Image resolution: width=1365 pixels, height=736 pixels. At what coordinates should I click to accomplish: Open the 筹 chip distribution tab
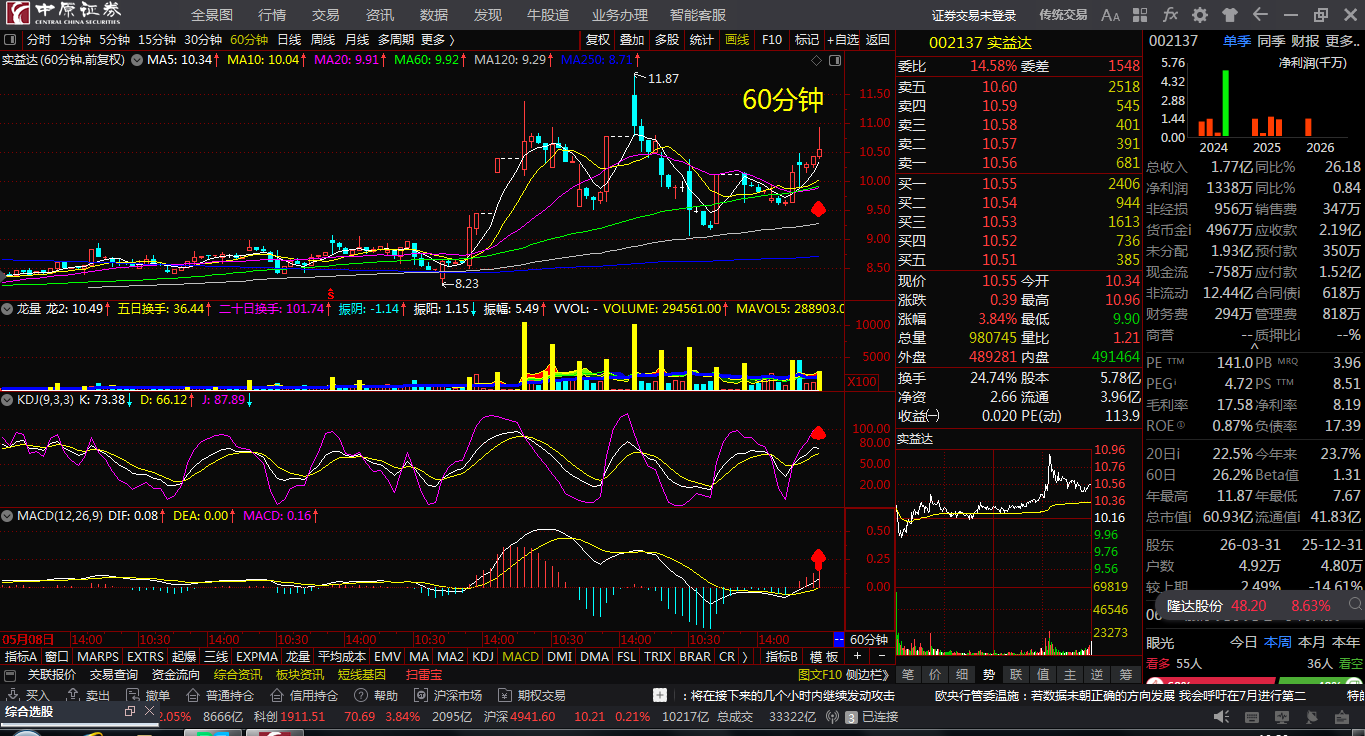point(1125,675)
